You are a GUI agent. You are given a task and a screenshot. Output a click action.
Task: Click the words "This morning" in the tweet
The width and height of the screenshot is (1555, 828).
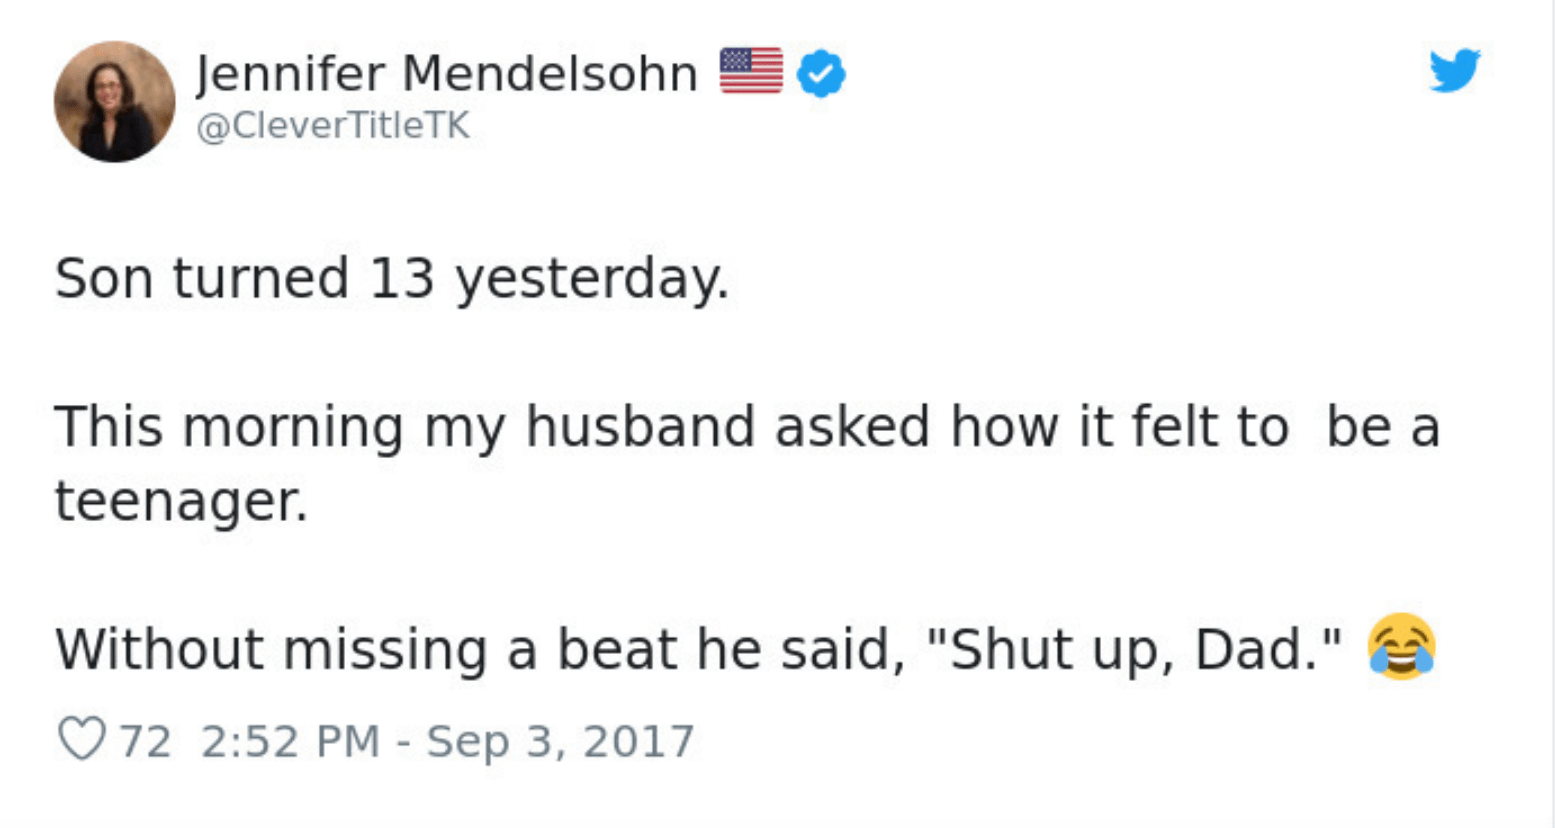coord(229,427)
